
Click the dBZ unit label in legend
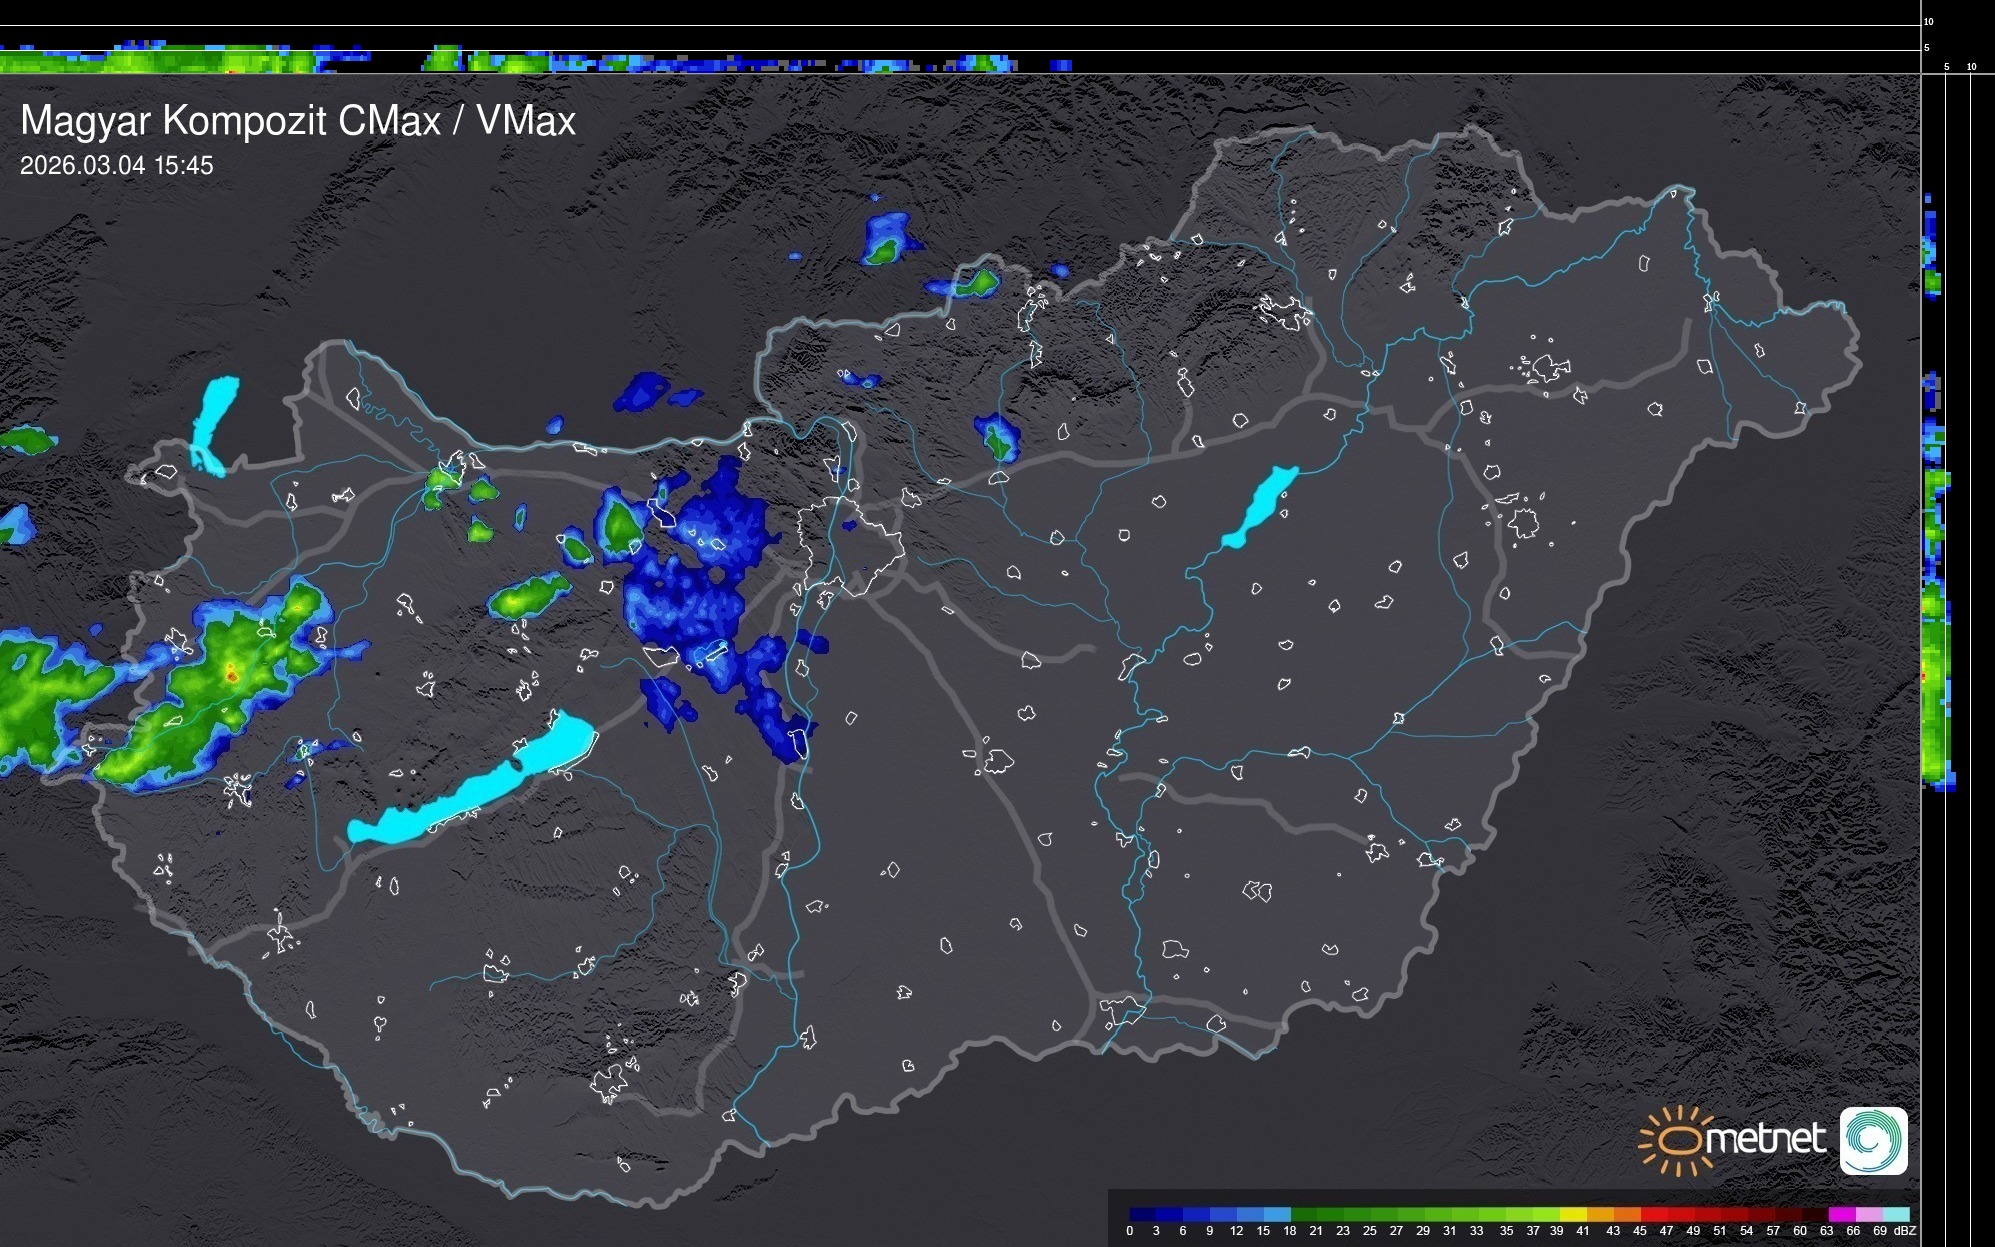point(1904,1231)
